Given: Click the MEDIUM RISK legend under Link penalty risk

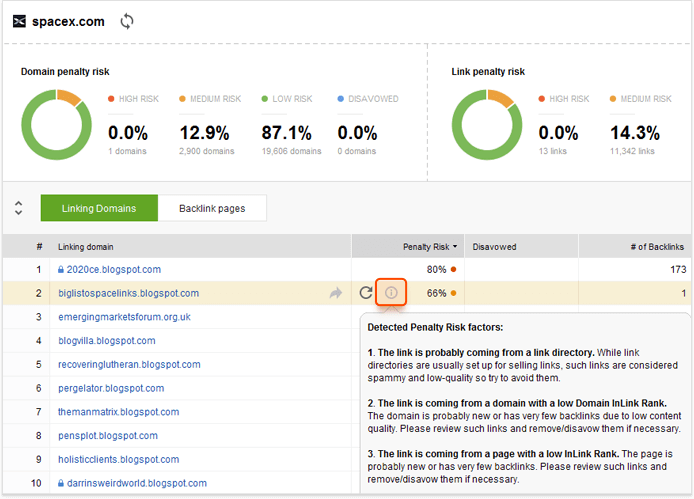Looking at the screenshot, I should click(x=640, y=99).
